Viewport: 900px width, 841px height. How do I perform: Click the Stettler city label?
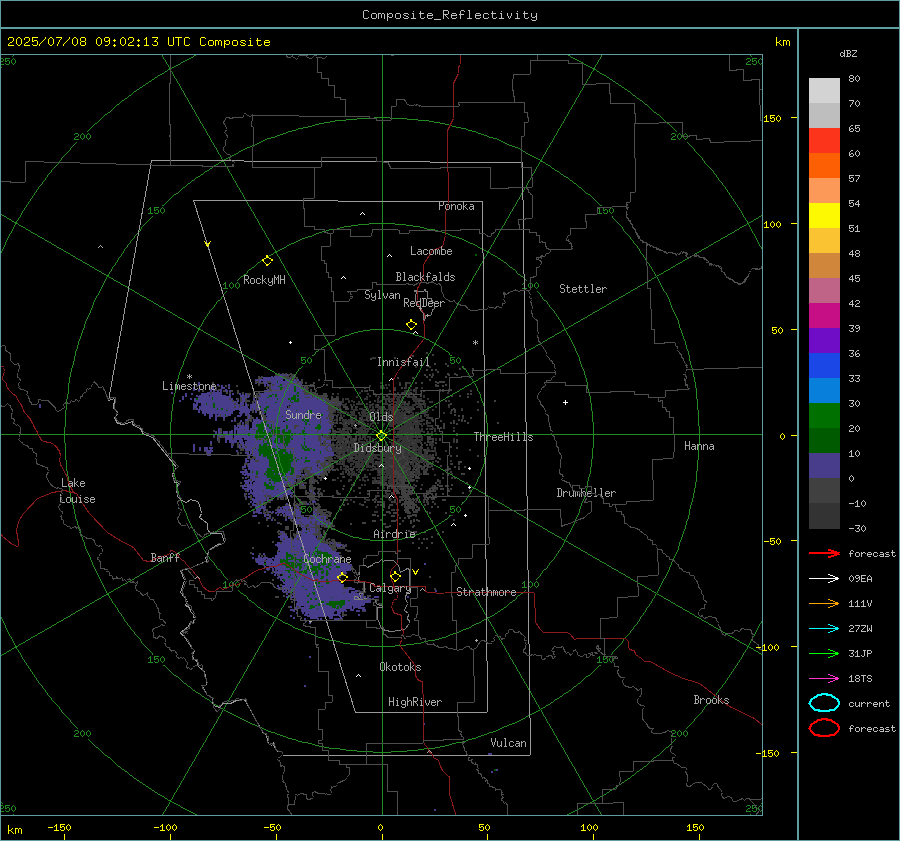tap(583, 289)
